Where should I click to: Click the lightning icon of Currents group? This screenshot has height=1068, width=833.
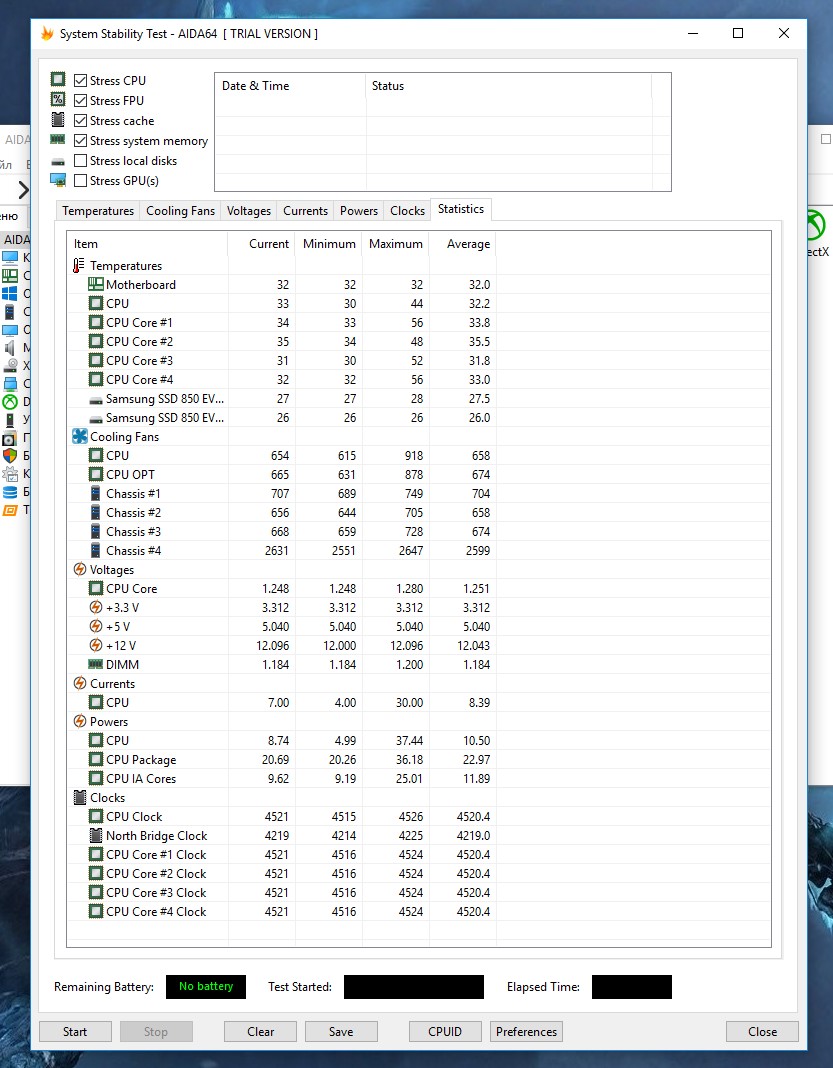[x=80, y=683]
